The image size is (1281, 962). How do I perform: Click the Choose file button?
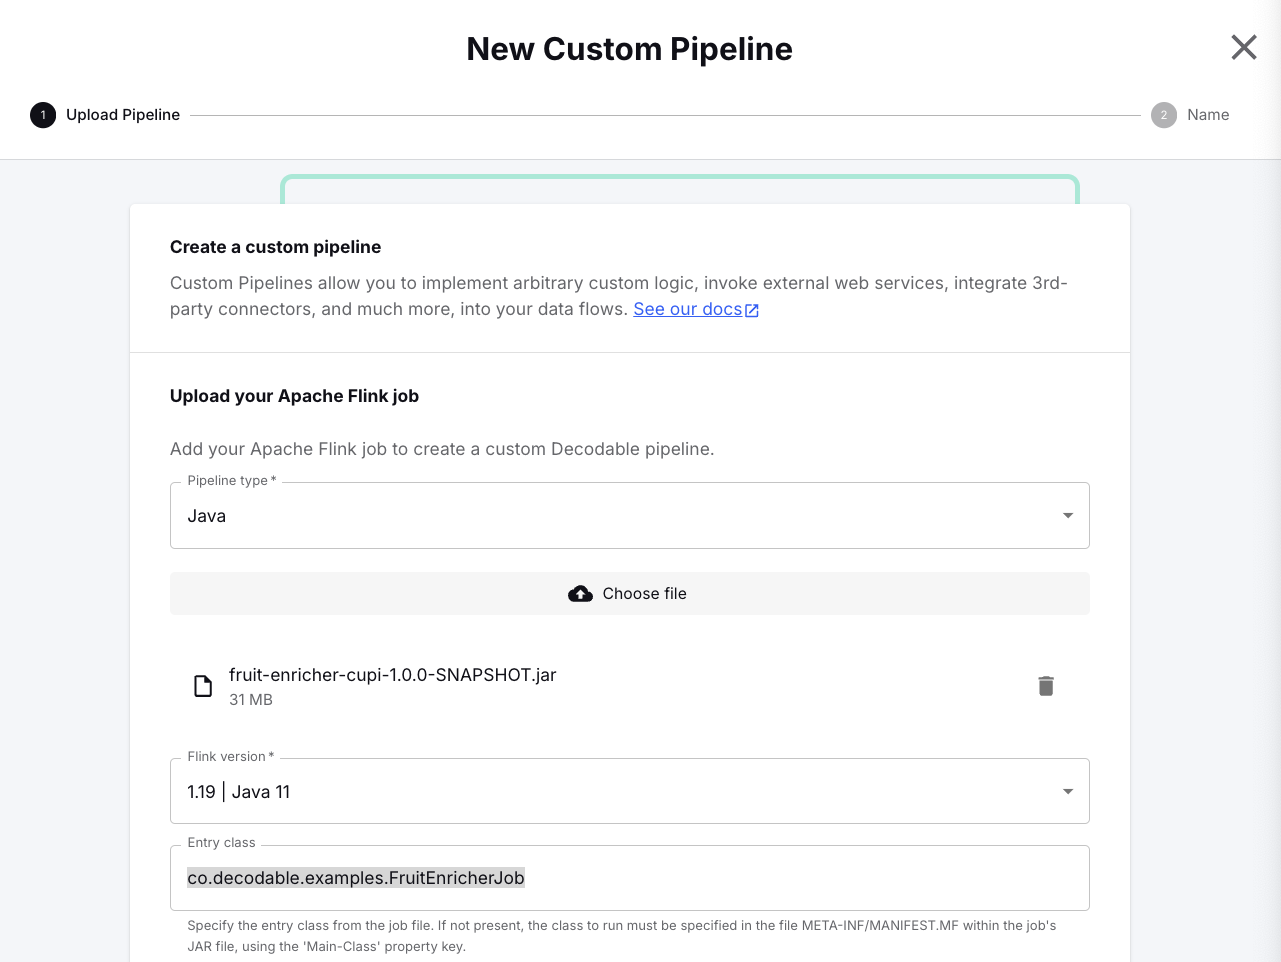[x=630, y=594]
